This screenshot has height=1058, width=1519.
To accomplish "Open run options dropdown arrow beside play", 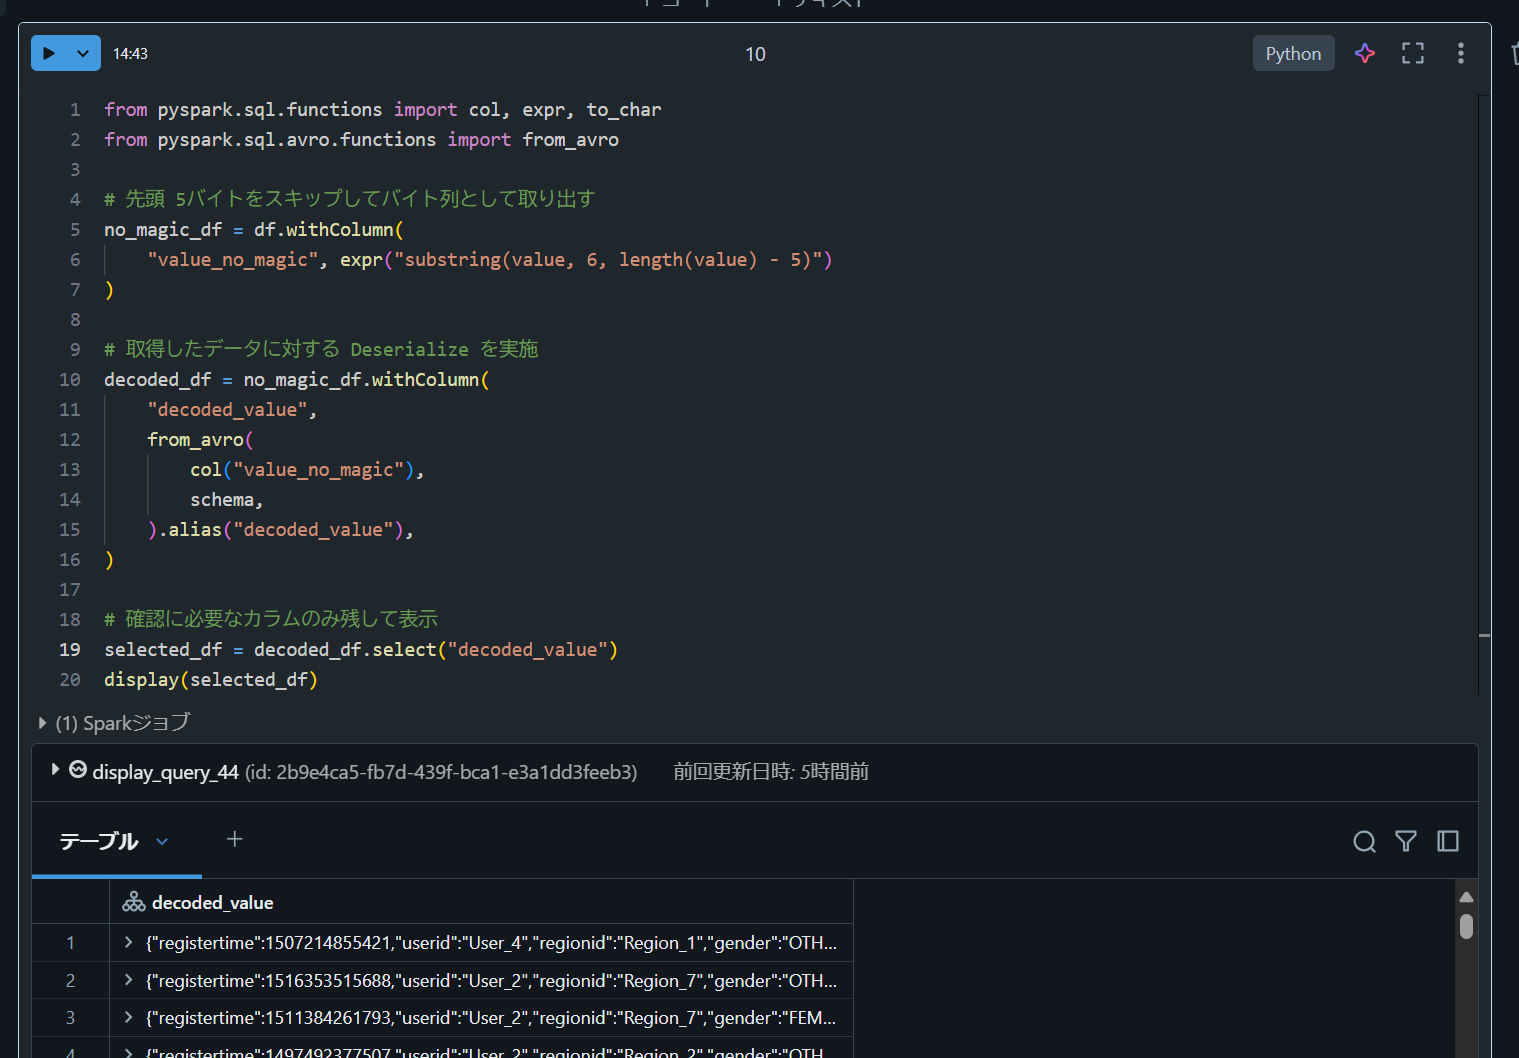I will click(x=83, y=54).
